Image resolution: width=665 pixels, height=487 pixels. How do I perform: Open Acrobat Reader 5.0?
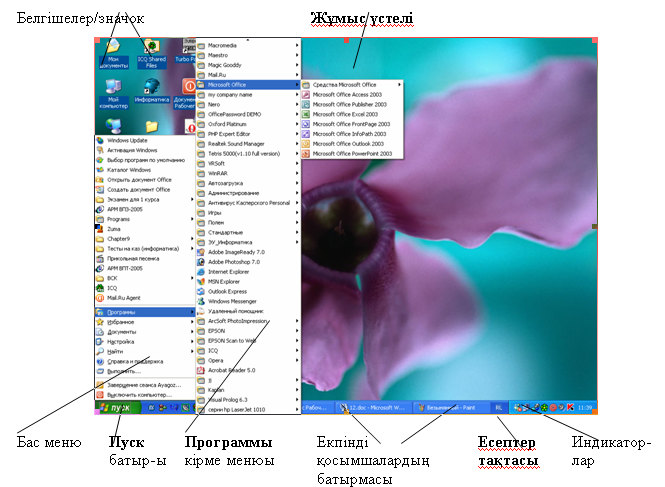[x=248, y=370]
